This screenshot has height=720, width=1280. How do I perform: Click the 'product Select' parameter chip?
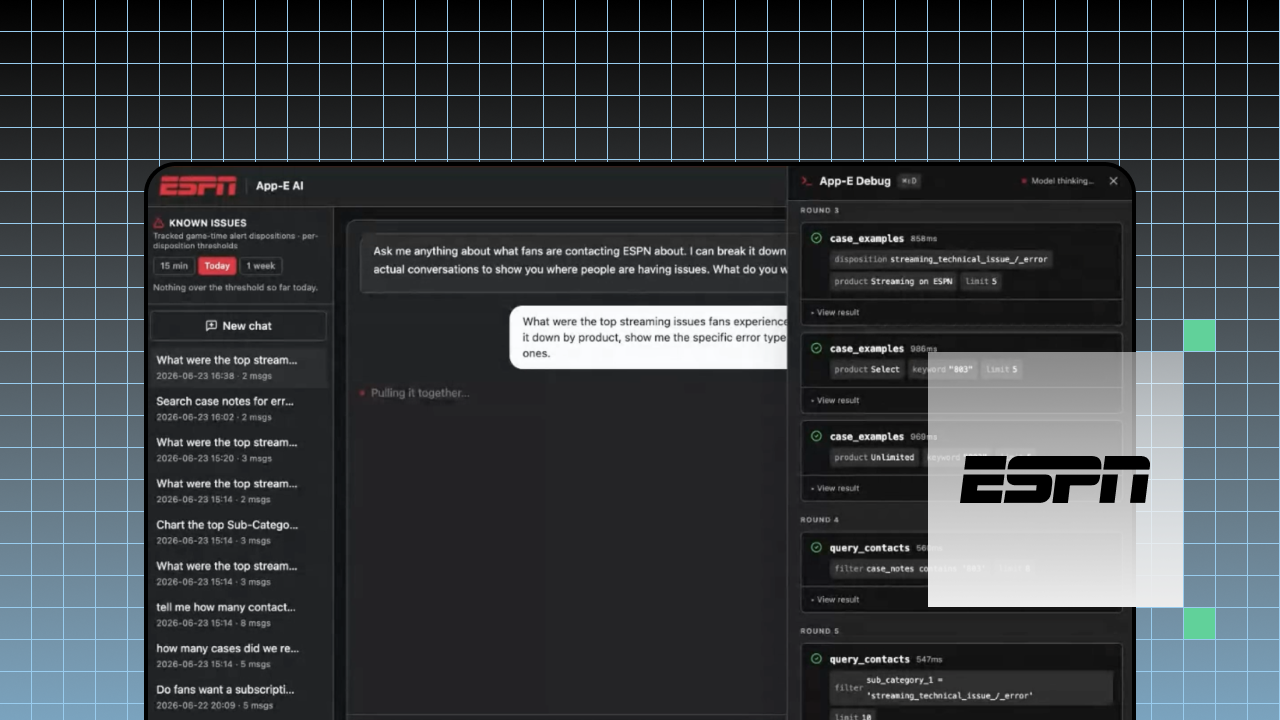867,369
